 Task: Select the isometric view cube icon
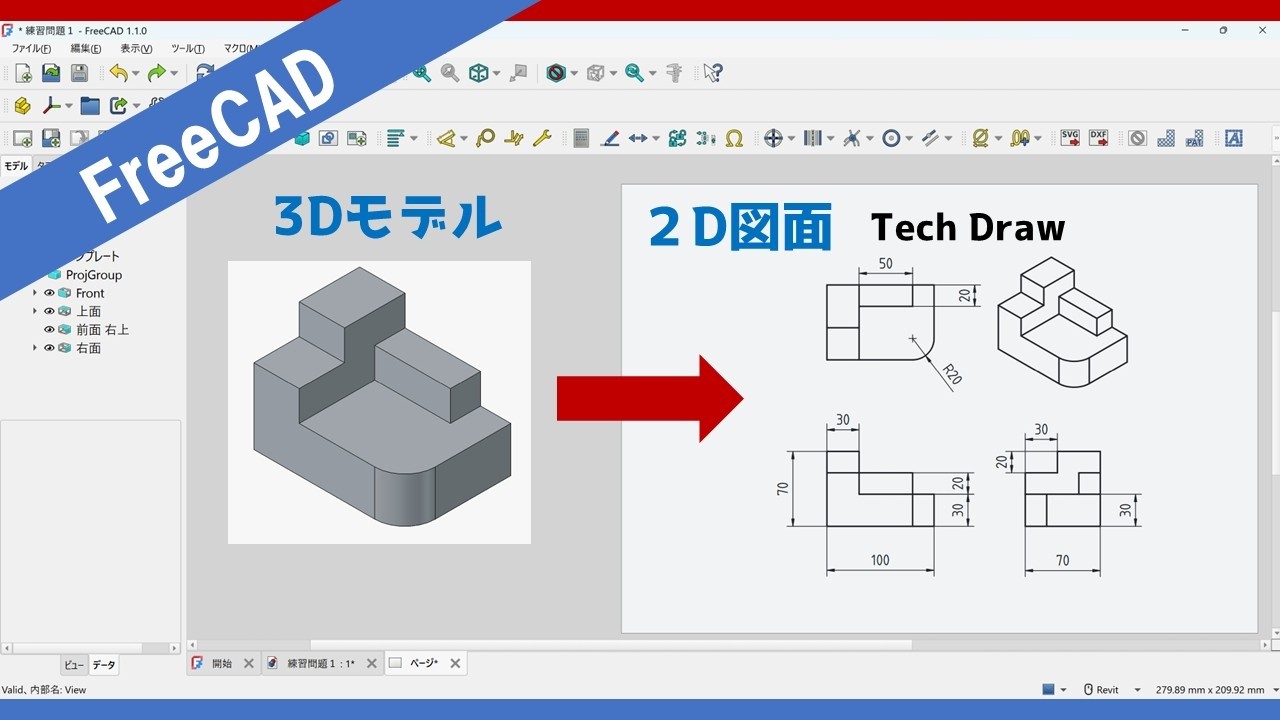click(x=479, y=73)
